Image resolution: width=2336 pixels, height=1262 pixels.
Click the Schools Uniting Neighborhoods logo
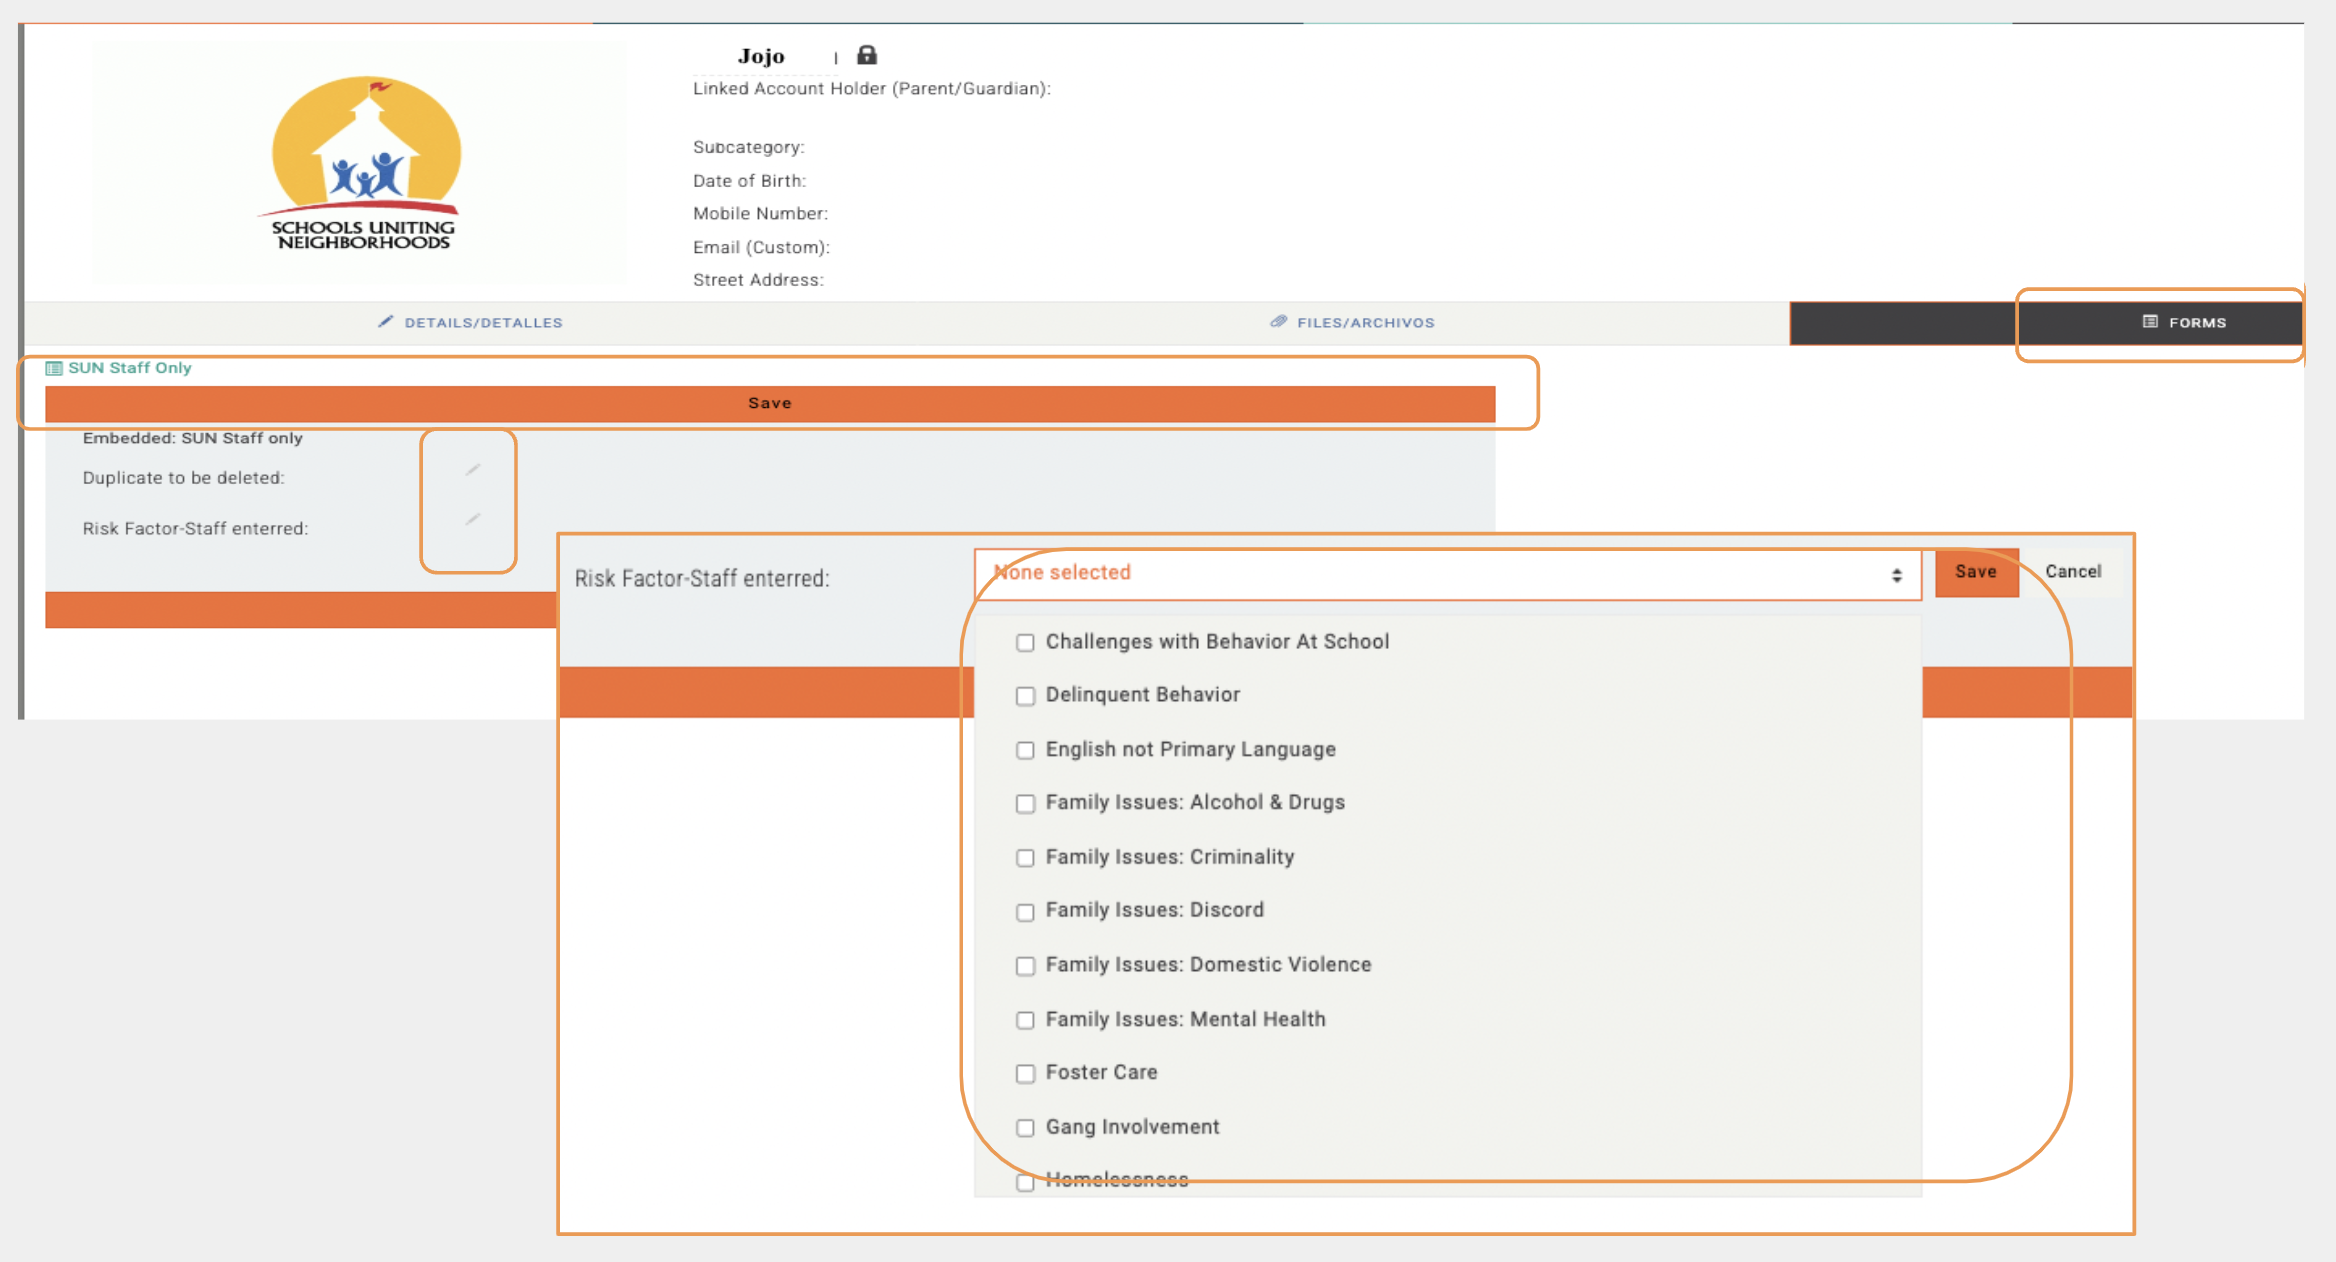click(364, 163)
